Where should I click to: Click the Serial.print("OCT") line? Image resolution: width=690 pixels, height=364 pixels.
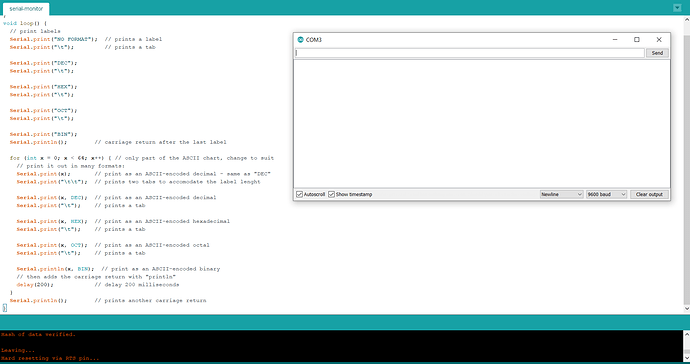tap(43, 110)
